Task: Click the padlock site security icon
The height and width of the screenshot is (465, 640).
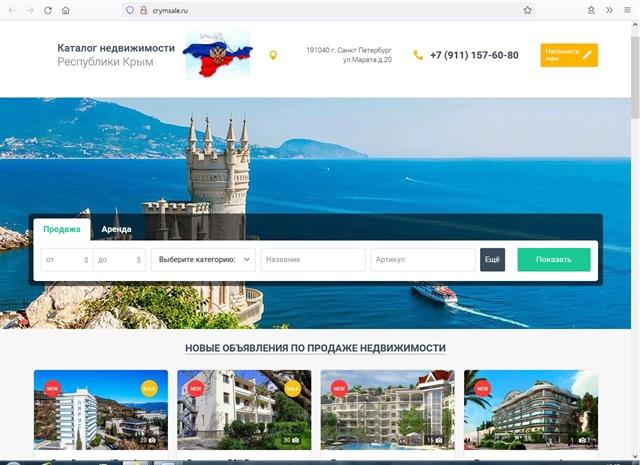Action: [x=144, y=10]
